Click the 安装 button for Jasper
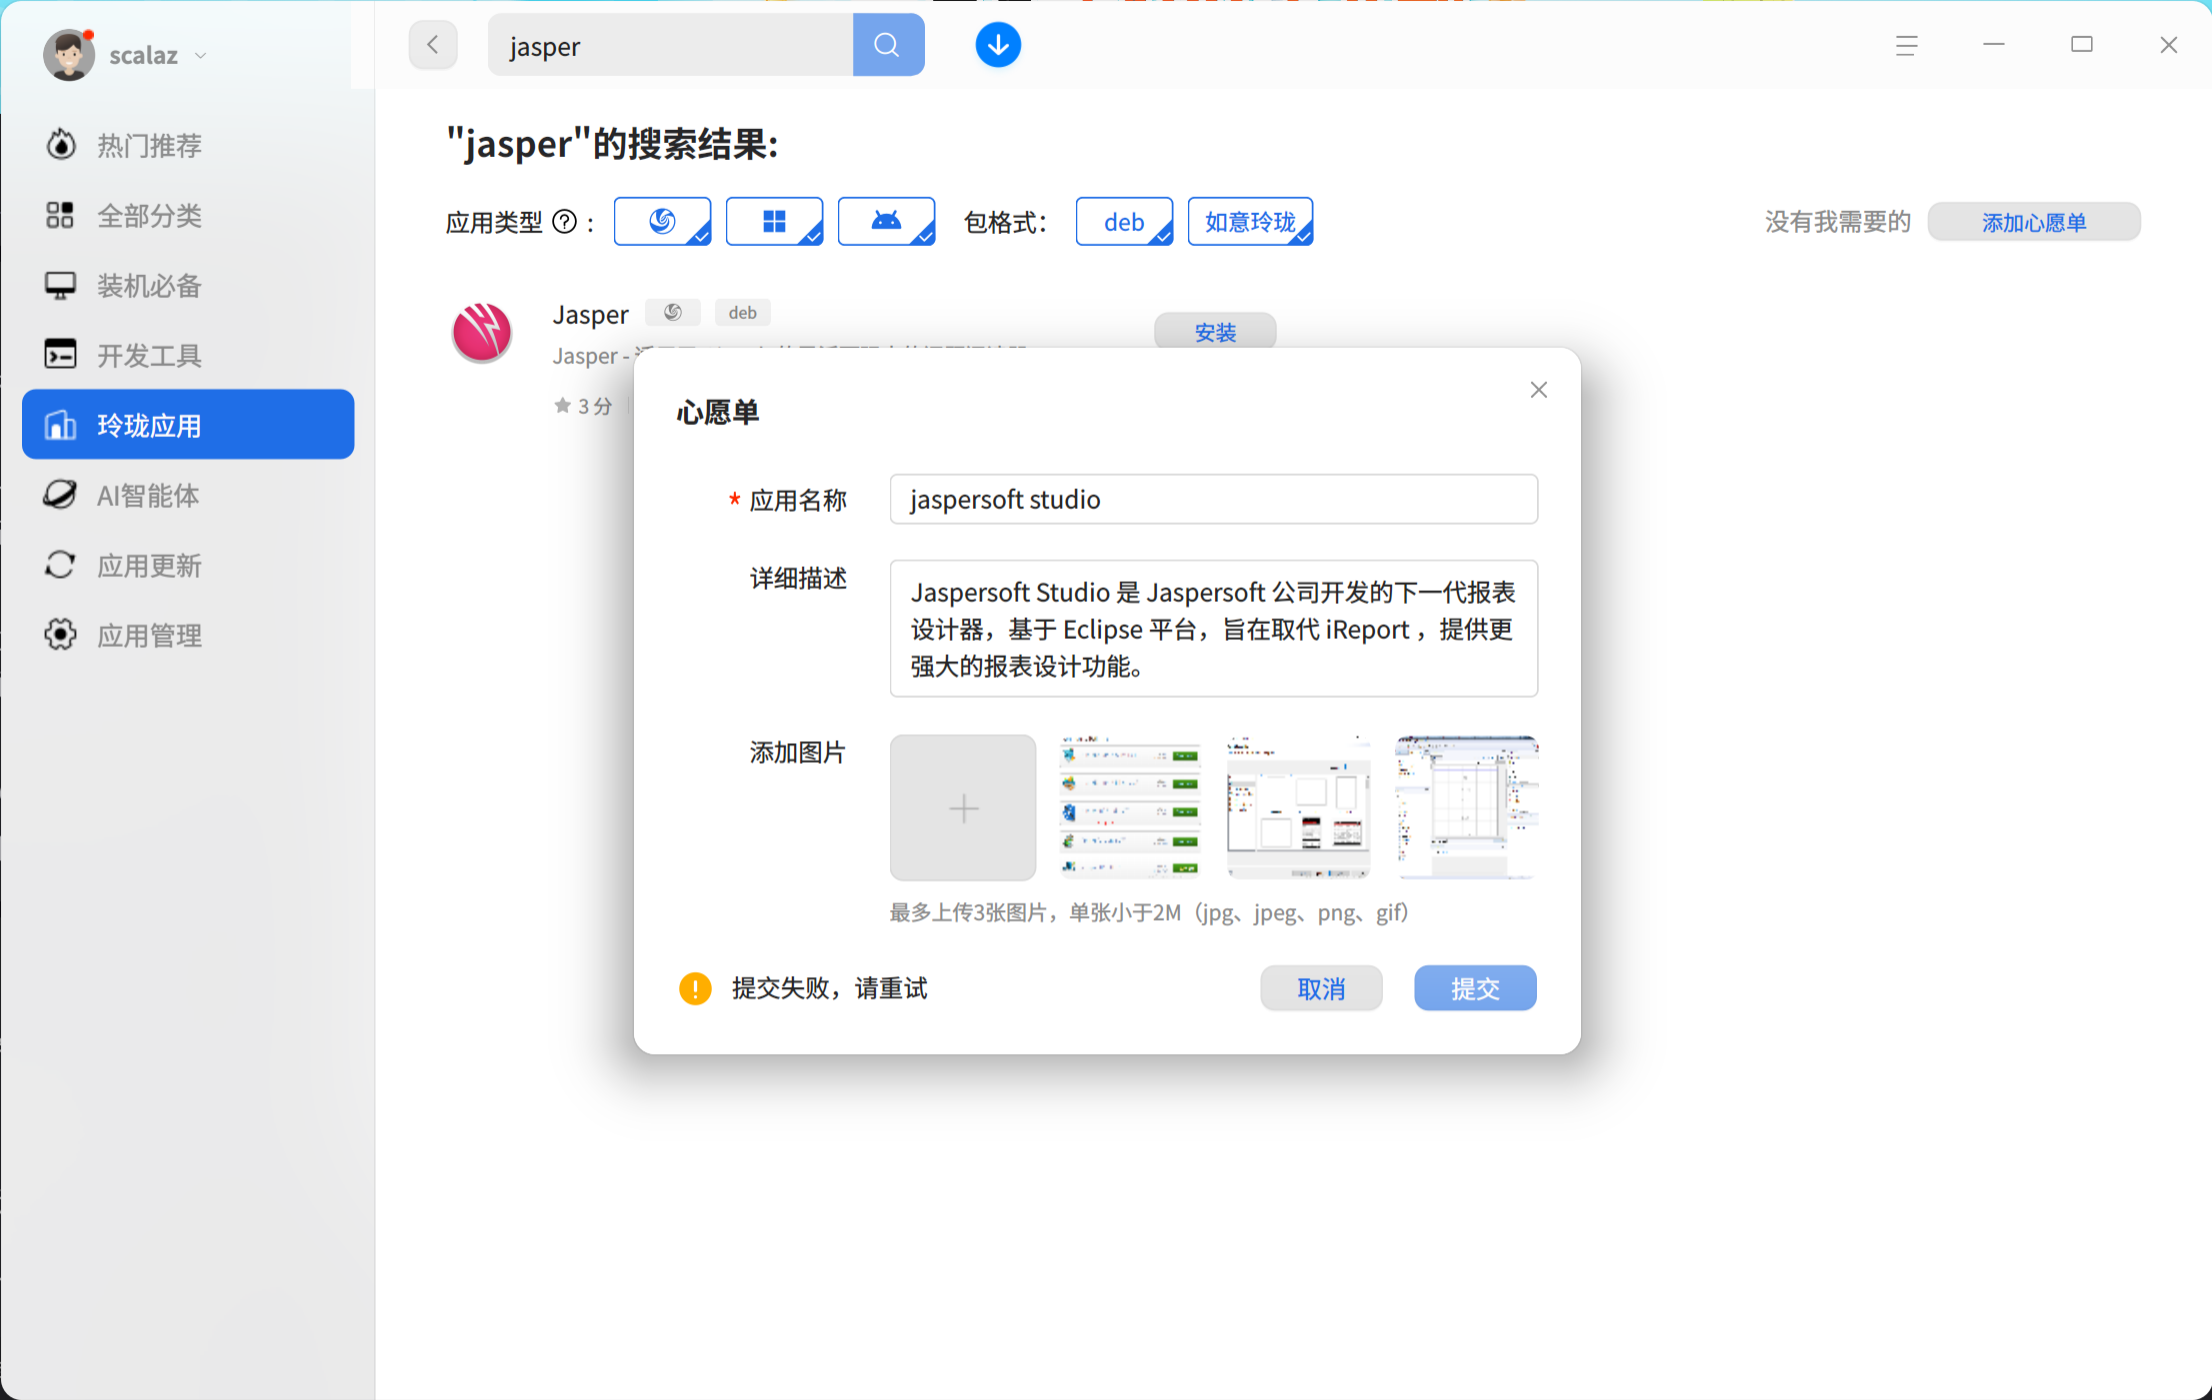This screenshot has height=1400, width=2212. tap(1215, 332)
